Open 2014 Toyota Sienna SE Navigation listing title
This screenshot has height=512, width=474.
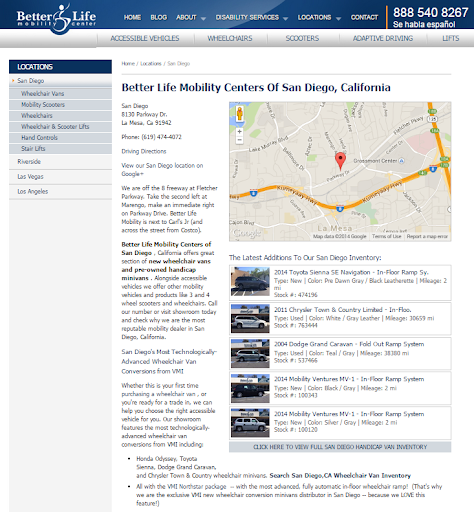(x=351, y=272)
